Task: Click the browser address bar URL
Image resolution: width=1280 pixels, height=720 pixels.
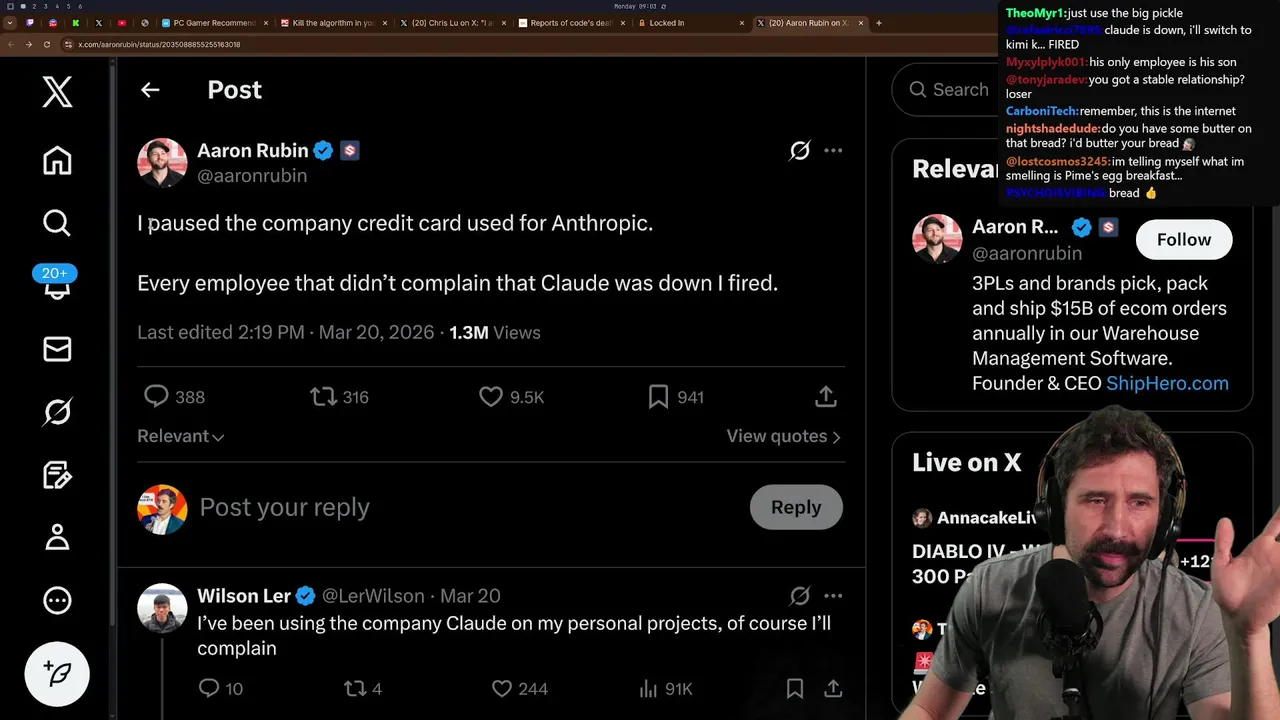Action: [x=159, y=44]
